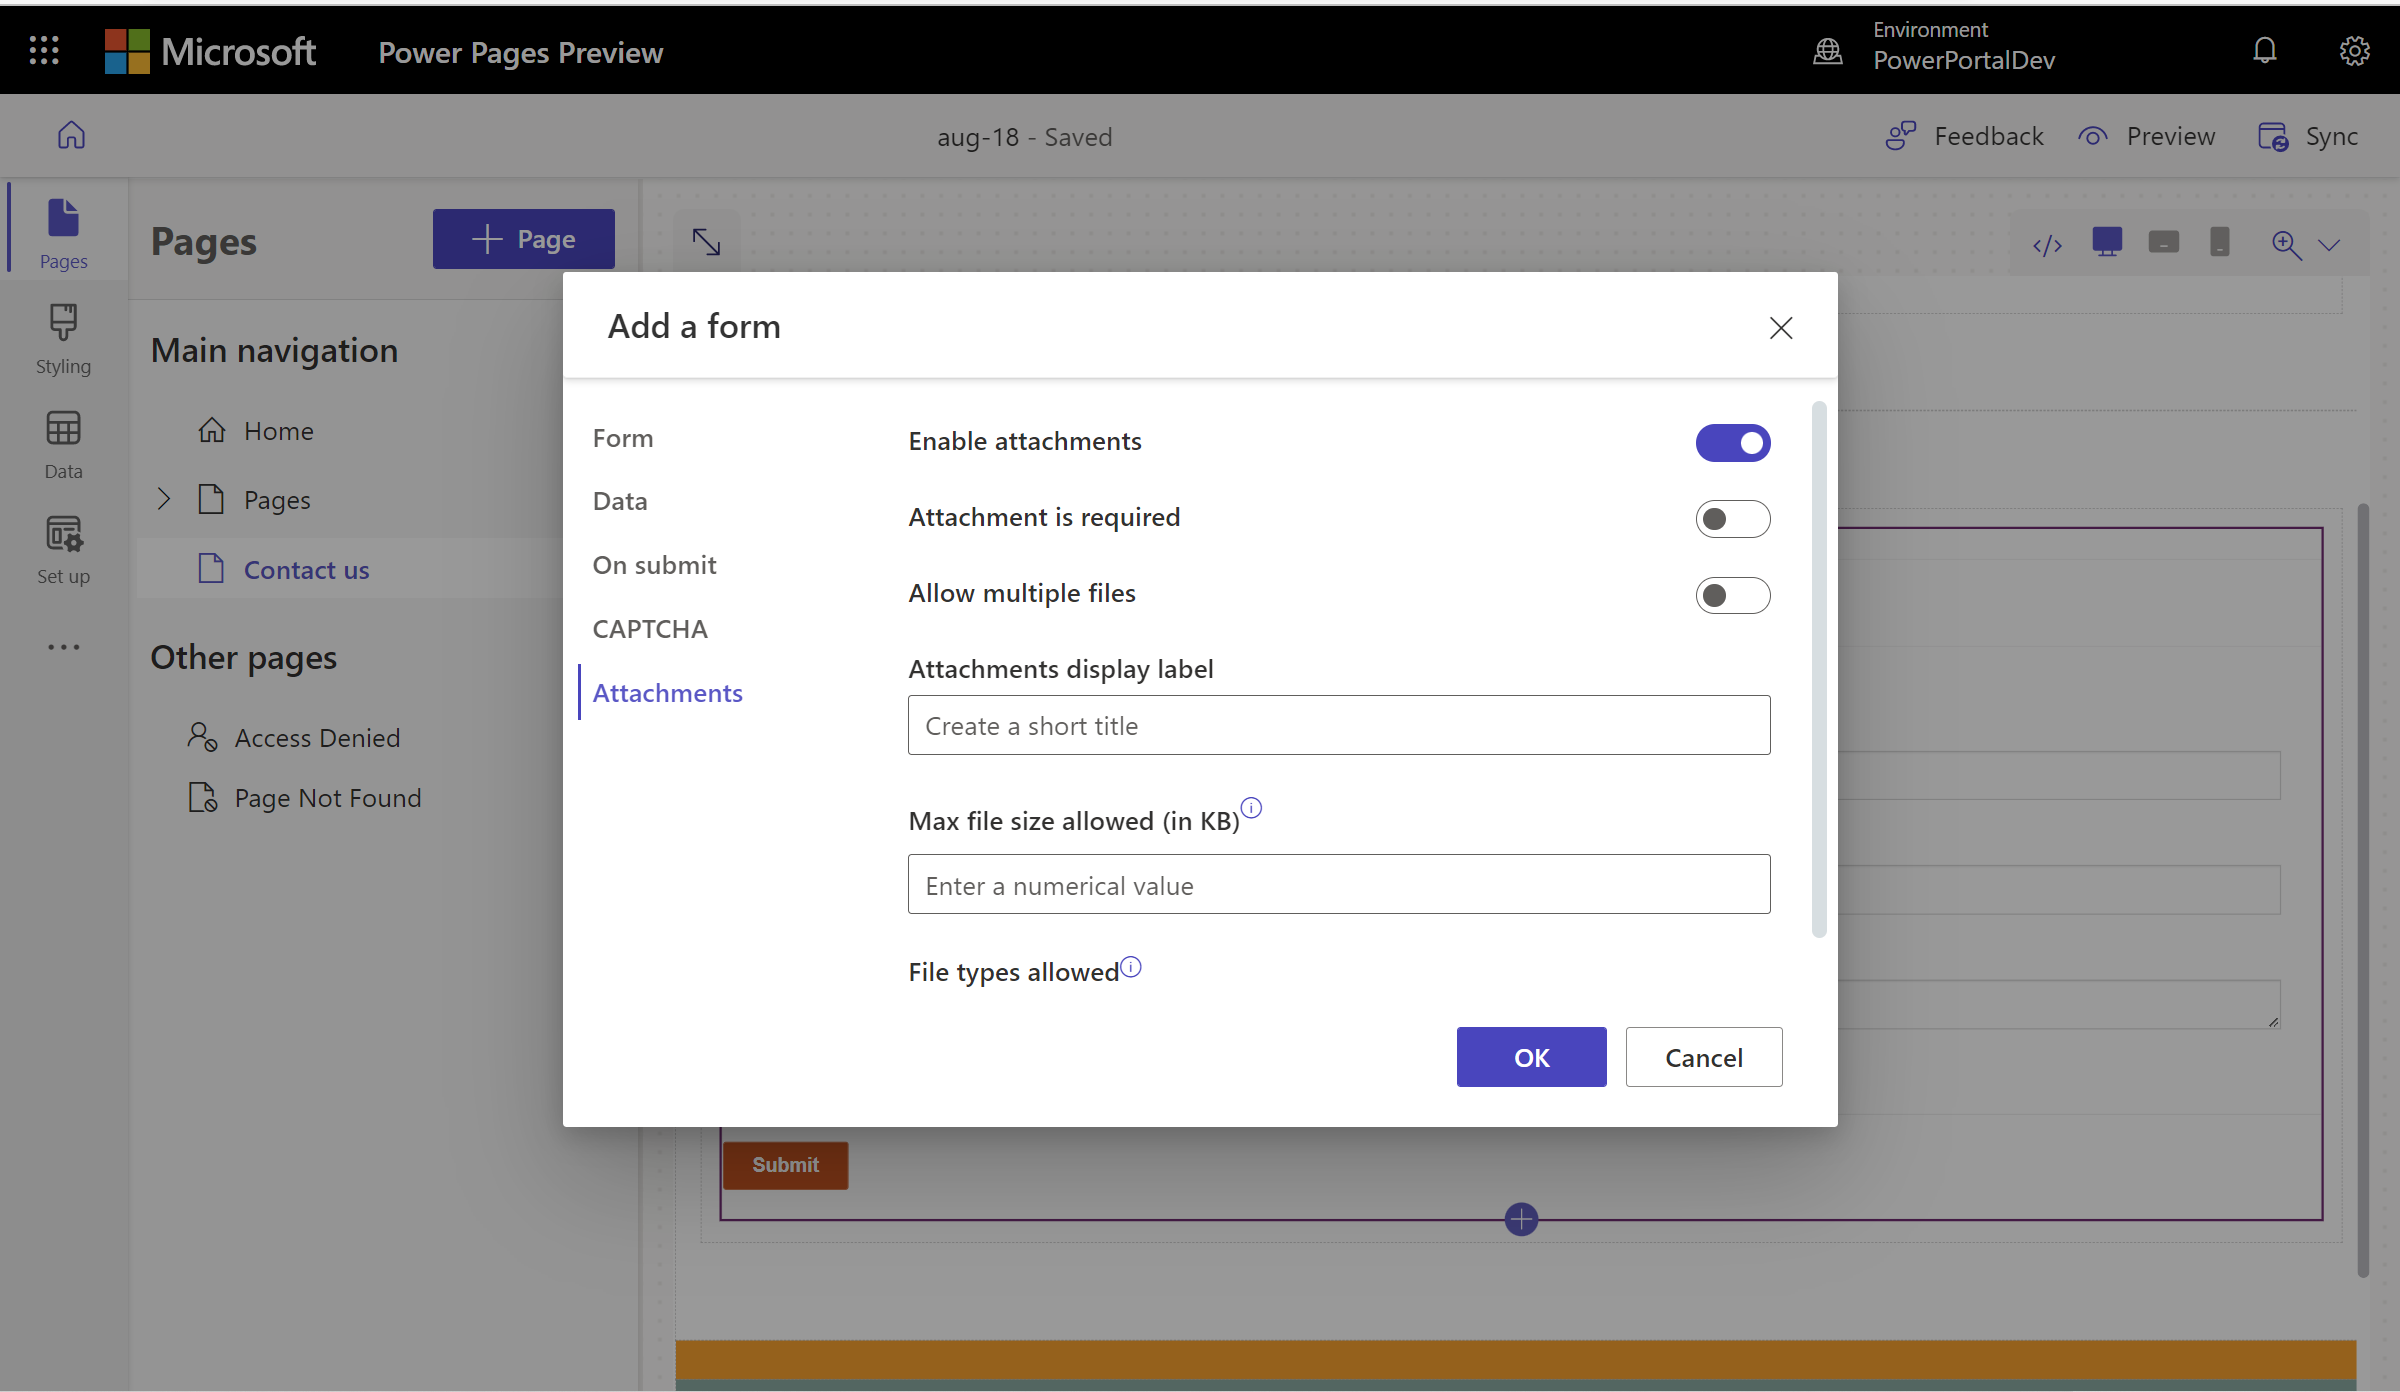The width and height of the screenshot is (2400, 1392).
Task: Click the tablet preview icon in toolbar
Action: (x=2163, y=244)
